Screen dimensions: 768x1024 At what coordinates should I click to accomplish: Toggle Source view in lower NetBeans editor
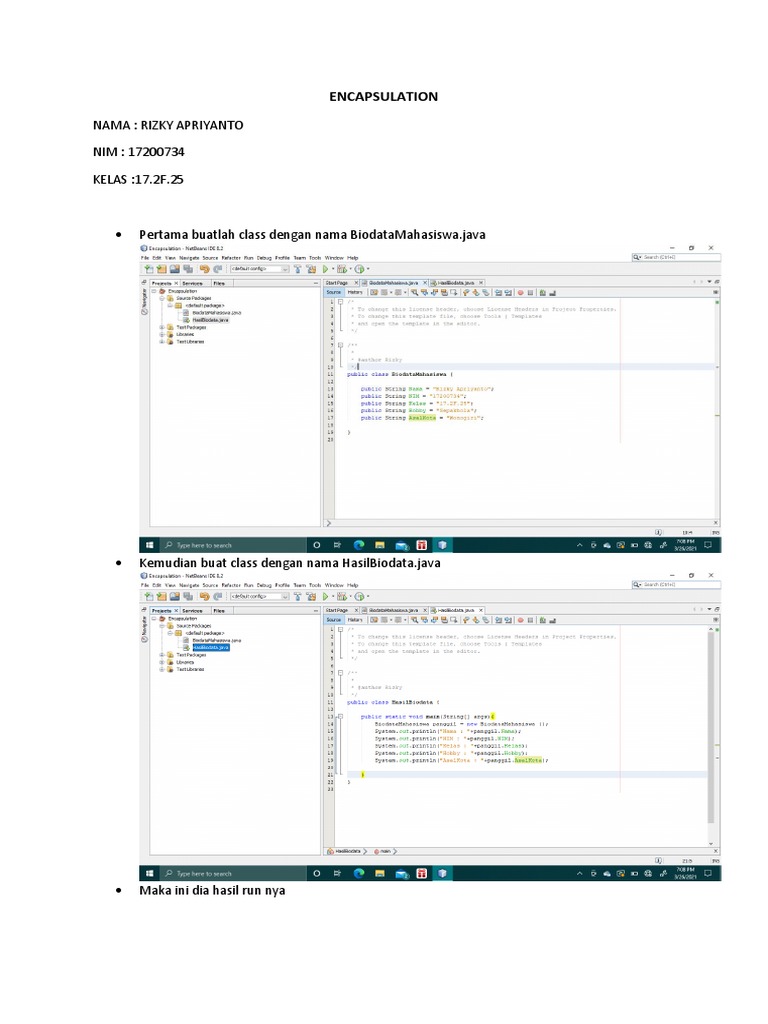334,619
